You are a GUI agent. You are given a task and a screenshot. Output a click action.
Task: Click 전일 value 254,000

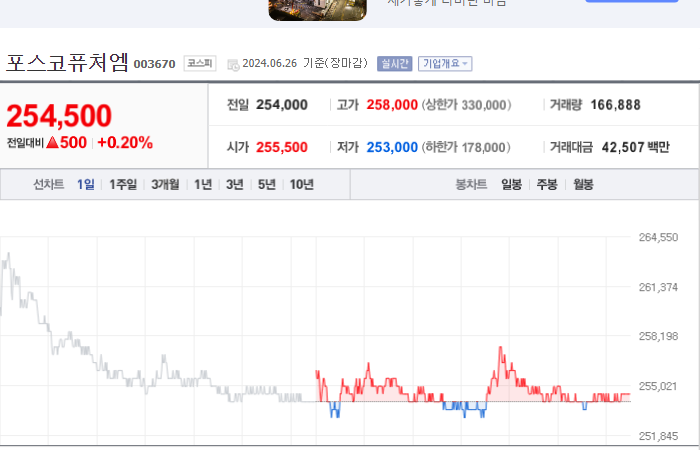pos(282,105)
